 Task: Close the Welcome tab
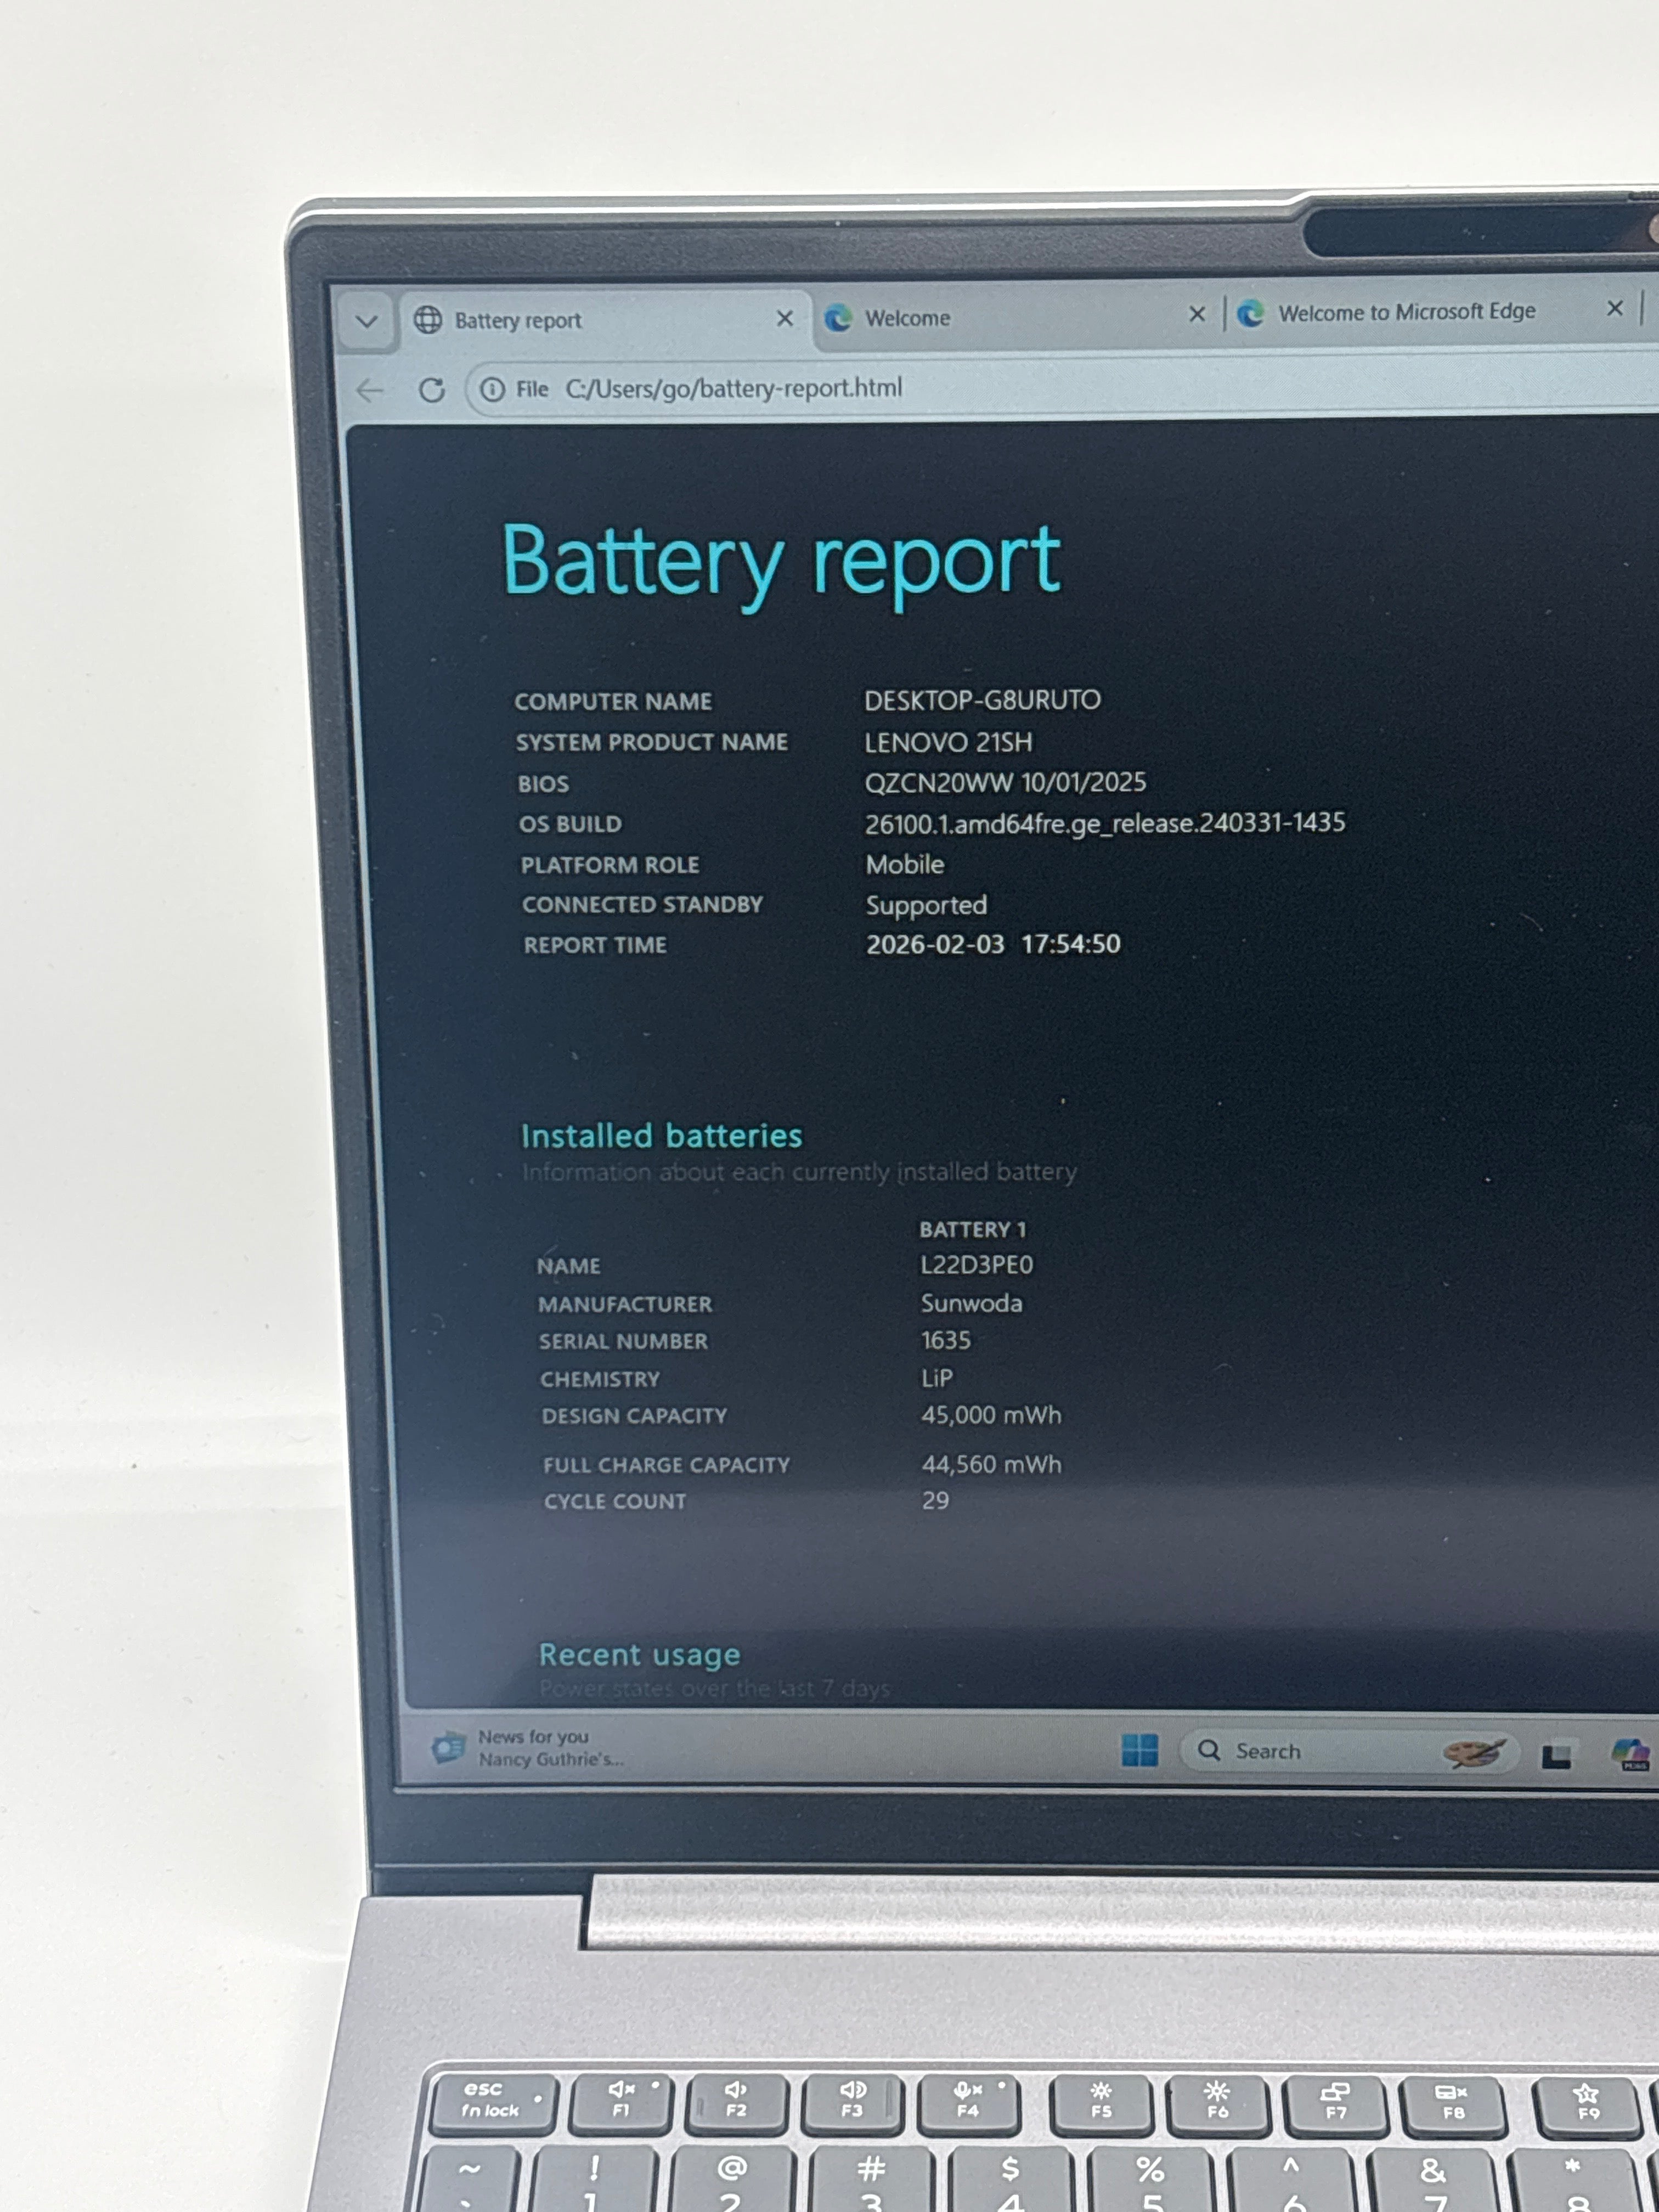1197,314
